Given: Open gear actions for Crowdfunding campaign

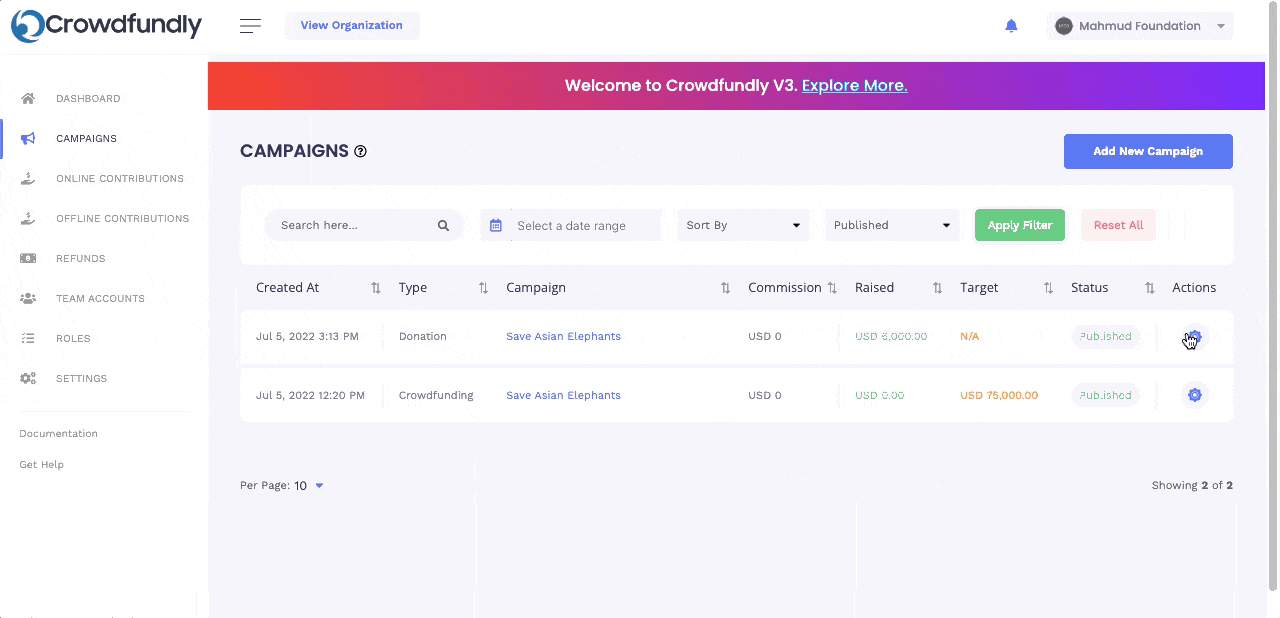Looking at the screenshot, I should tap(1194, 395).
